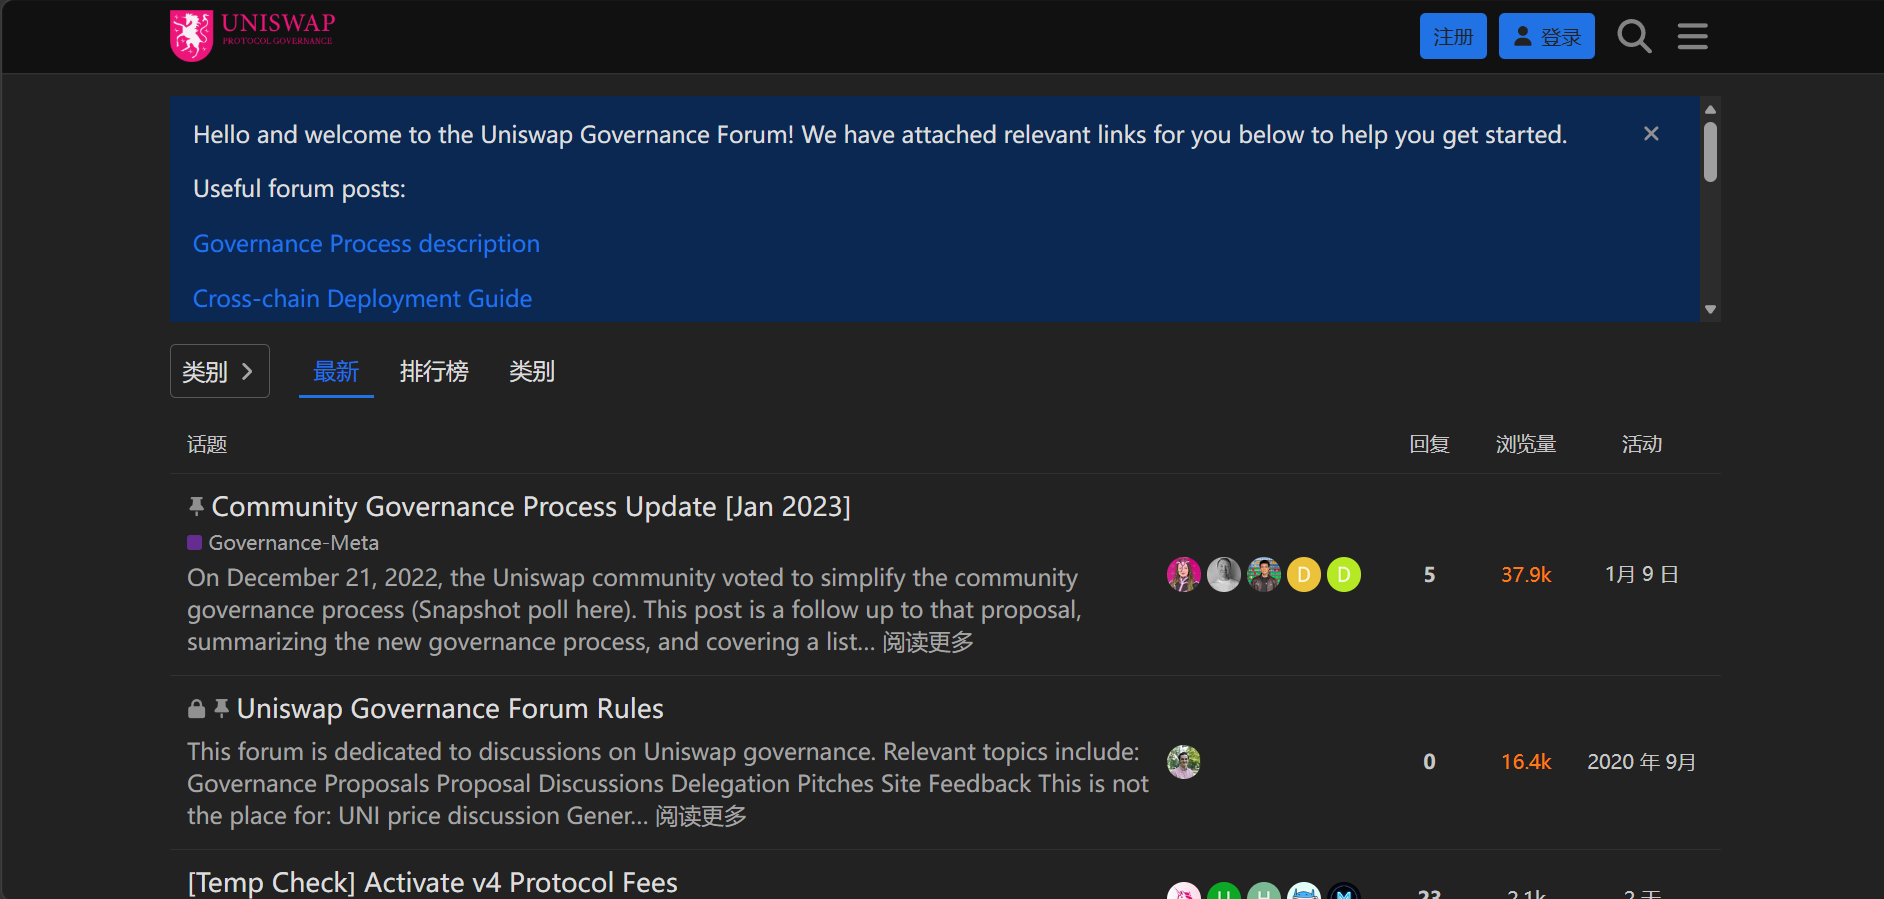This screenshot has width=1884, height=899.
Task: Click the banner scrollbar down arrow
Action: (1710, 309)
